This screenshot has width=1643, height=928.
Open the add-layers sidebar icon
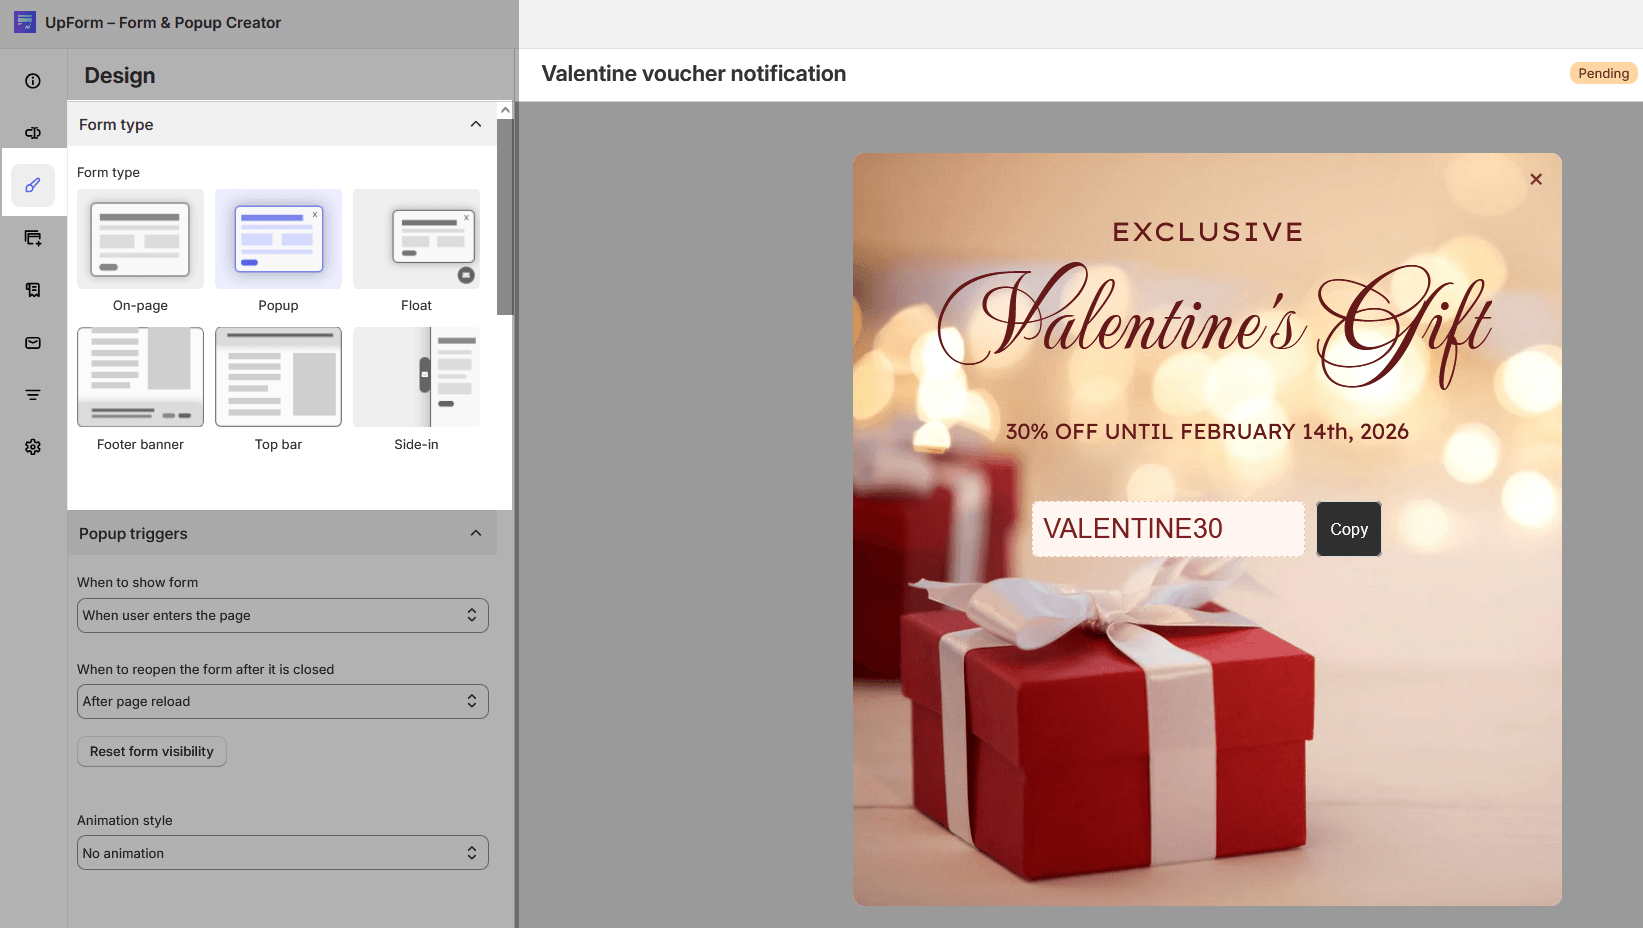(33, 238)
